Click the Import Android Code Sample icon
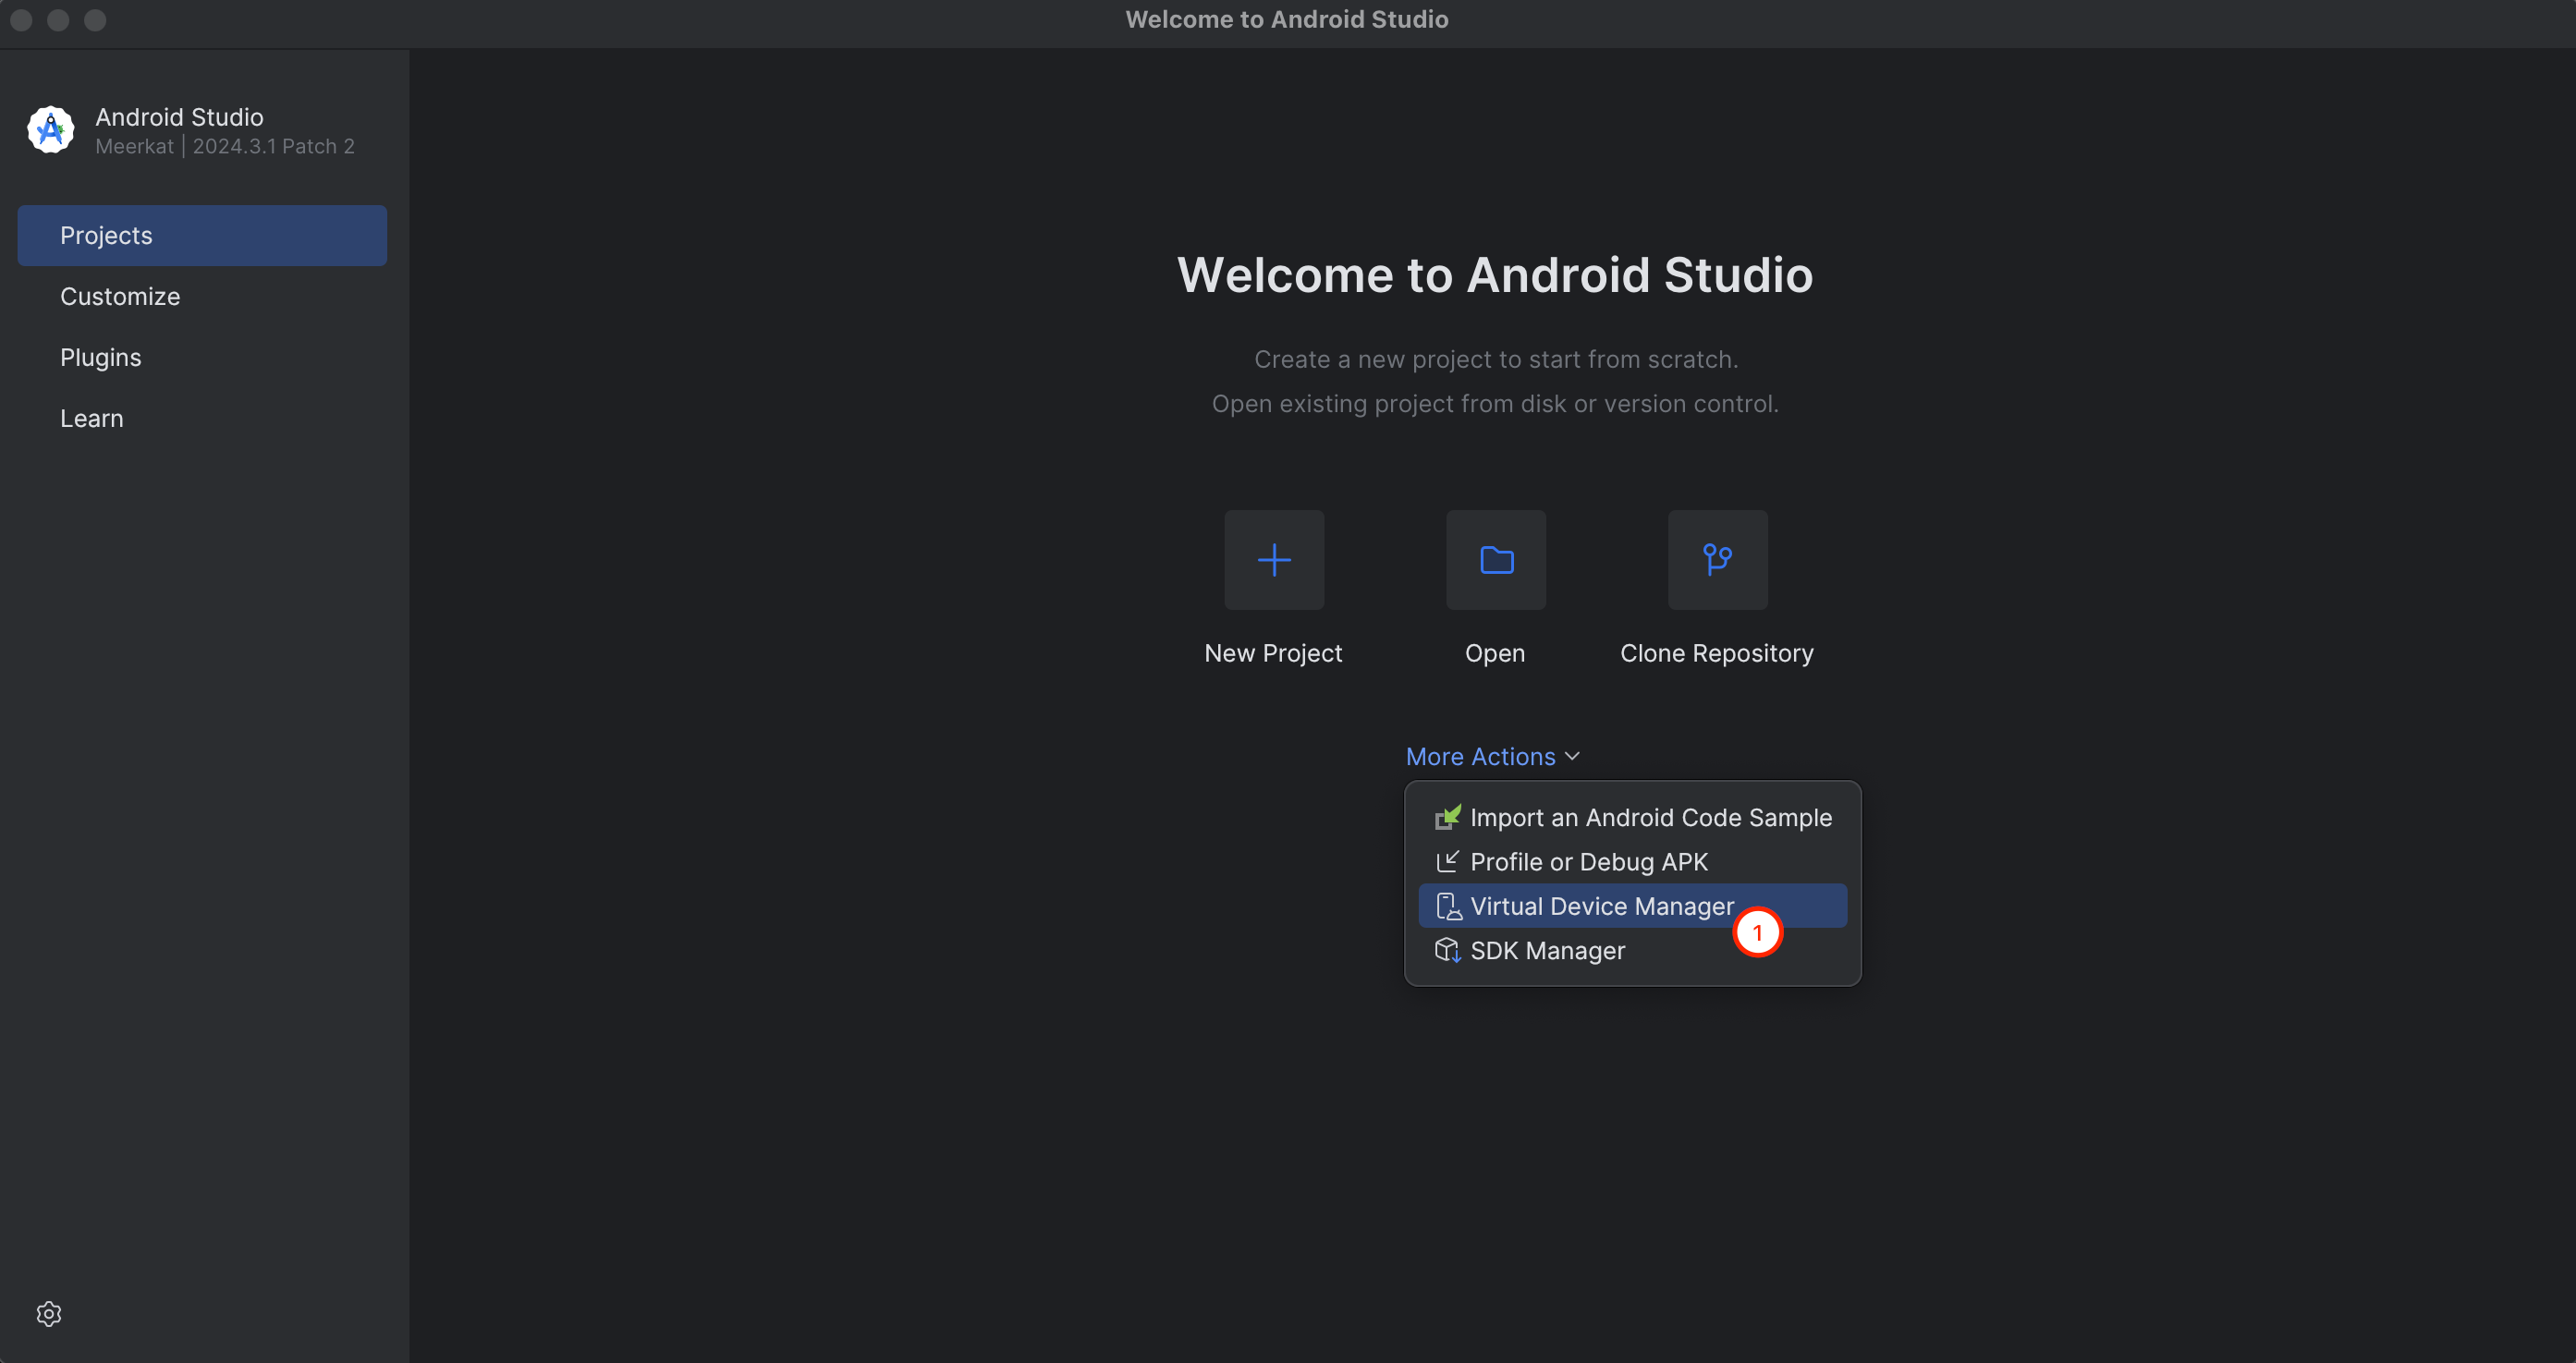This screenshot has width=2576, height=1363. tap(1447, 817)
